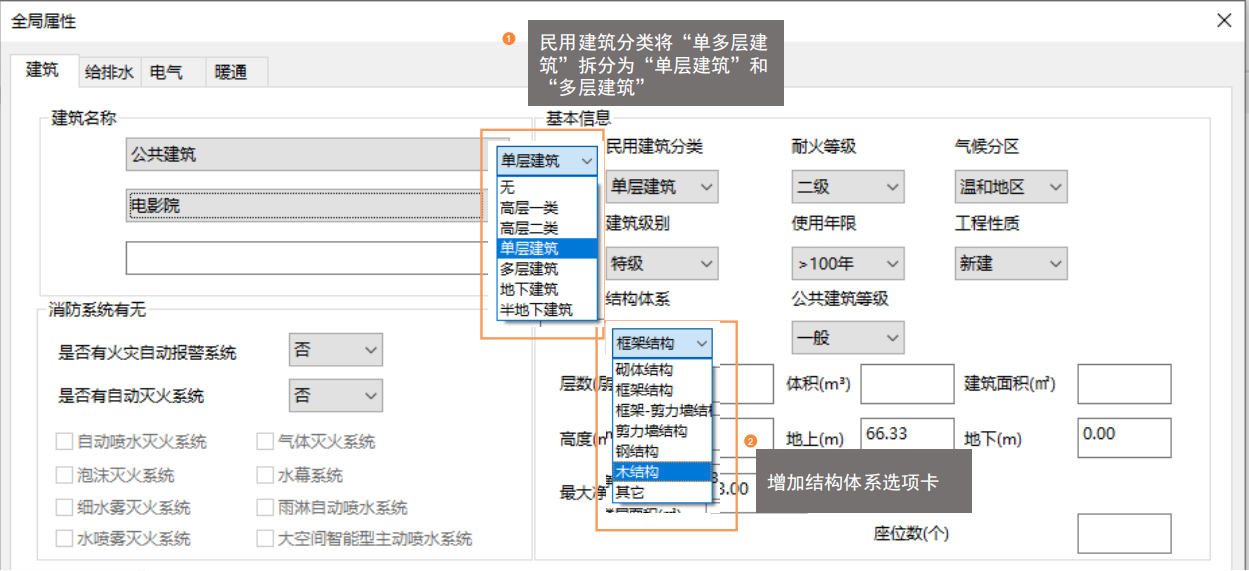Select 高层一类 from the dropdown list

pos(547,208)
